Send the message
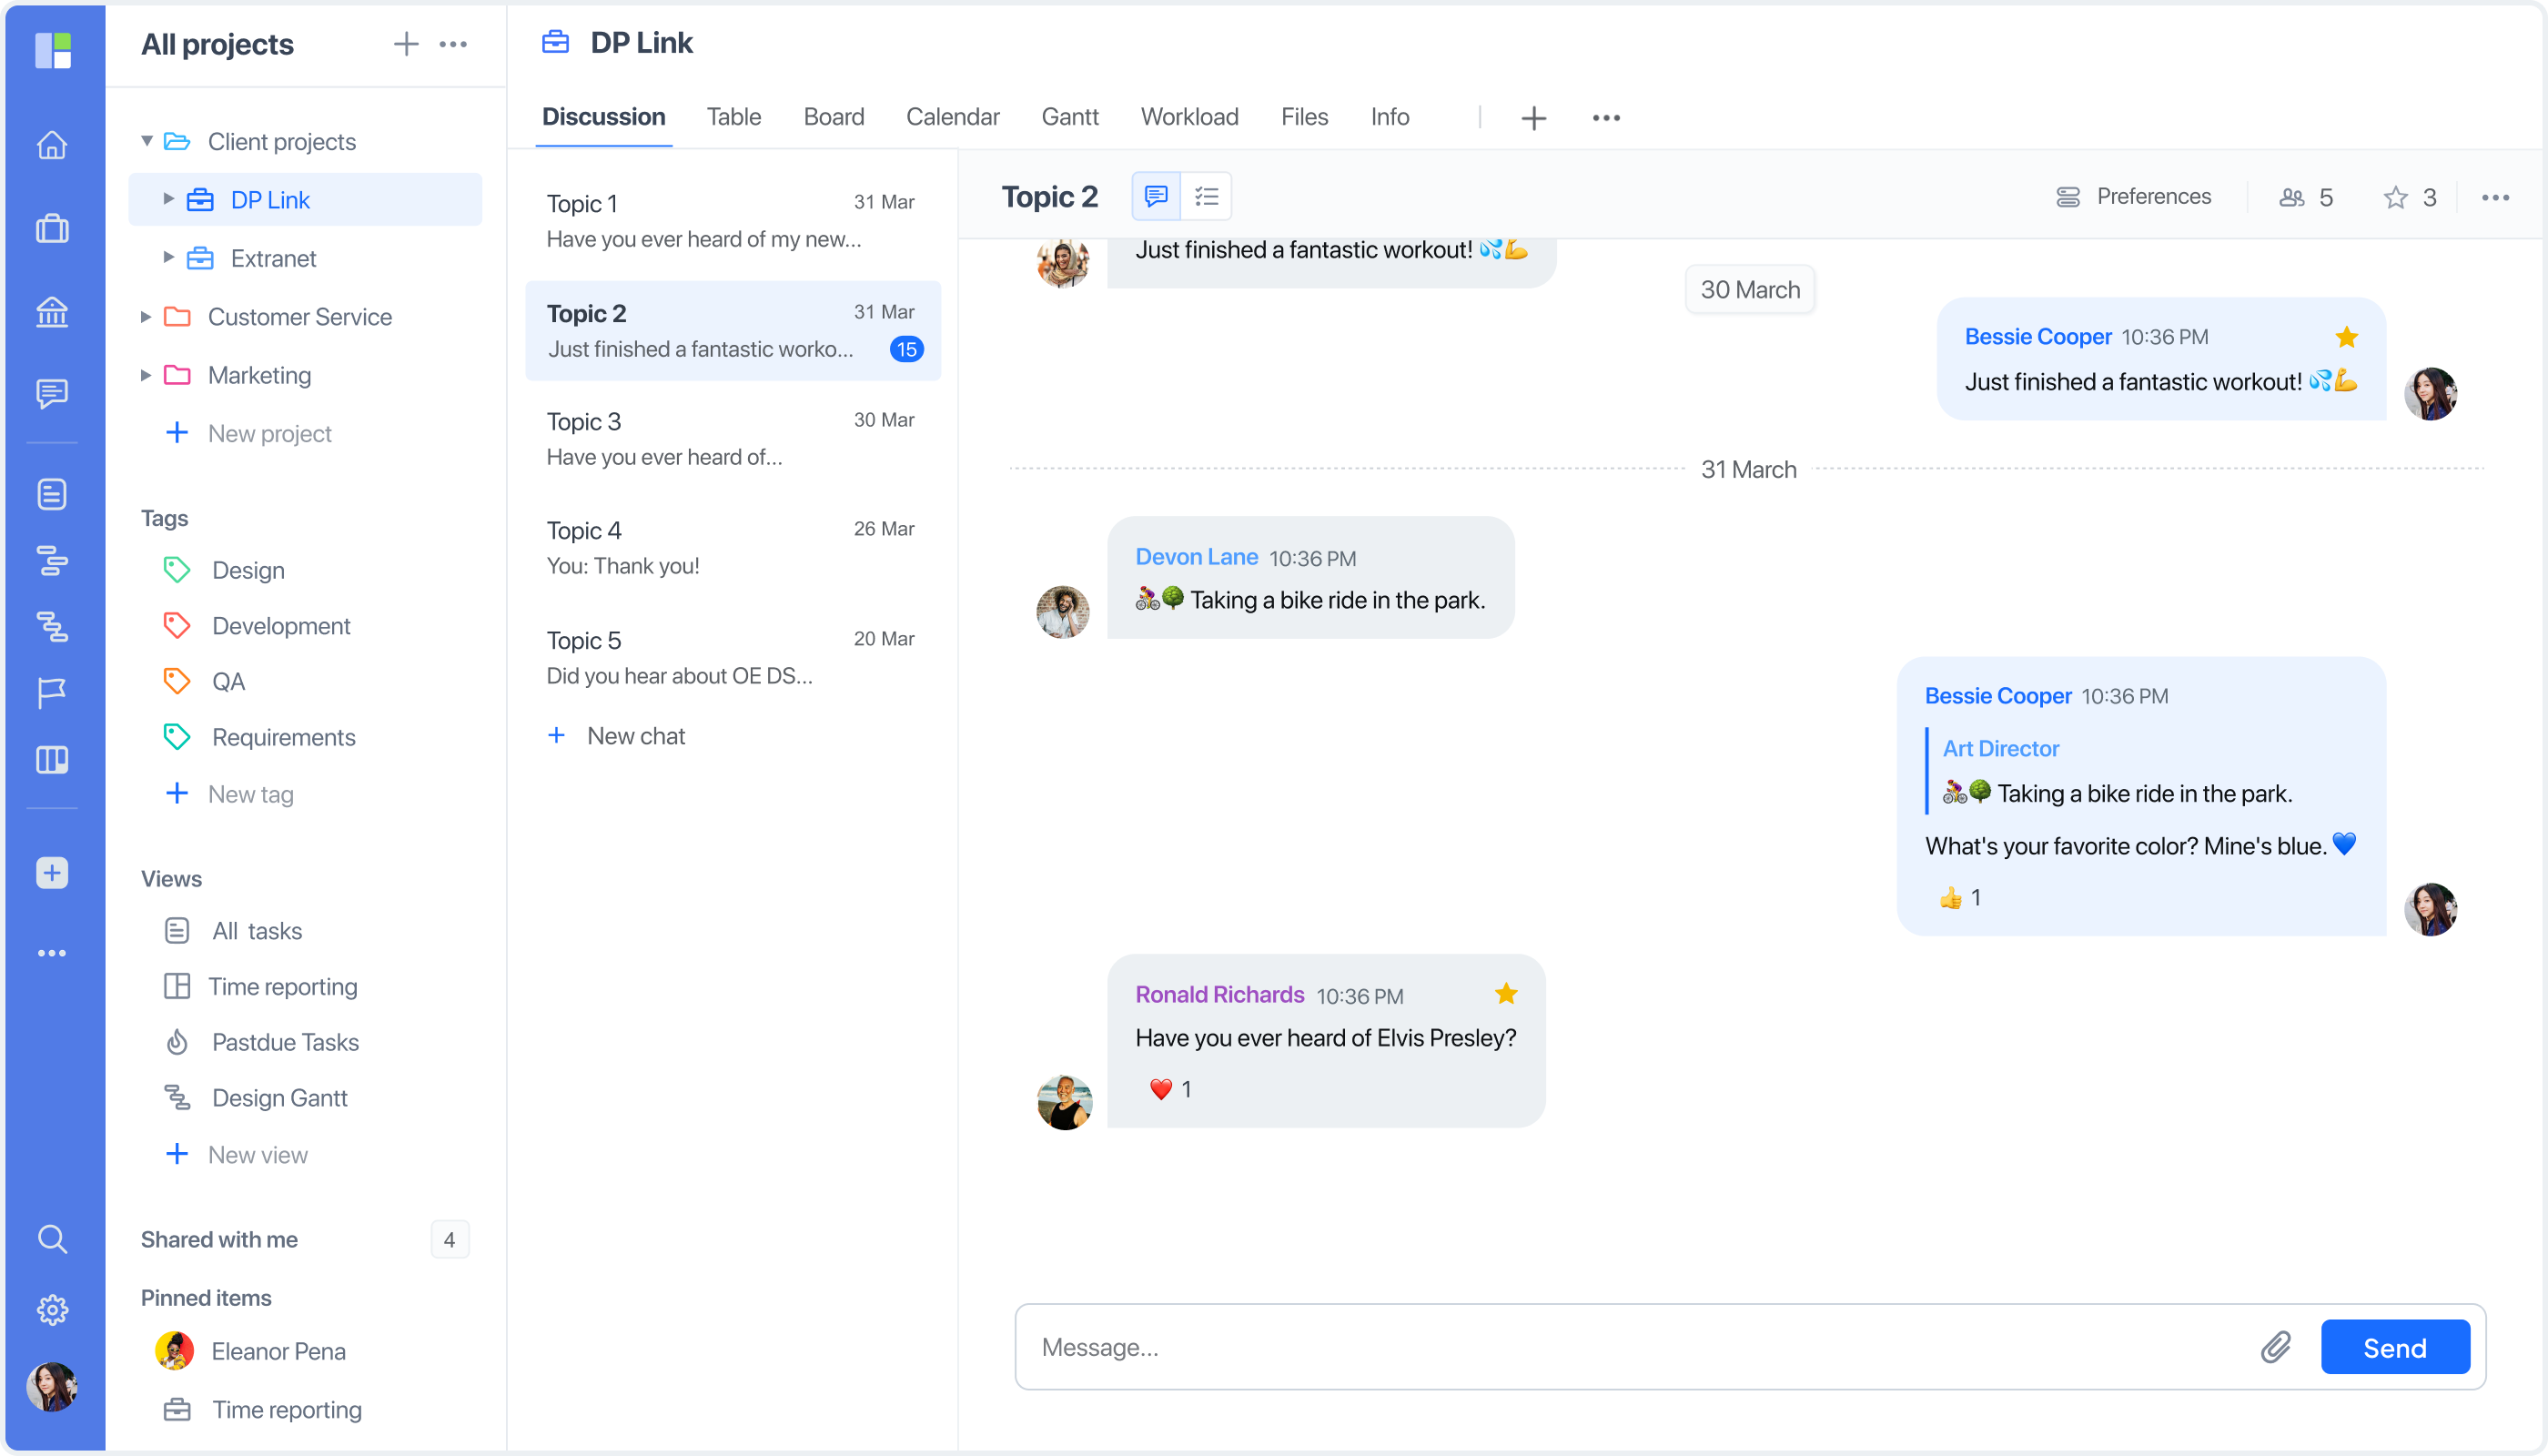The image size is (2548, 1456). [x=2394, y=1347]
